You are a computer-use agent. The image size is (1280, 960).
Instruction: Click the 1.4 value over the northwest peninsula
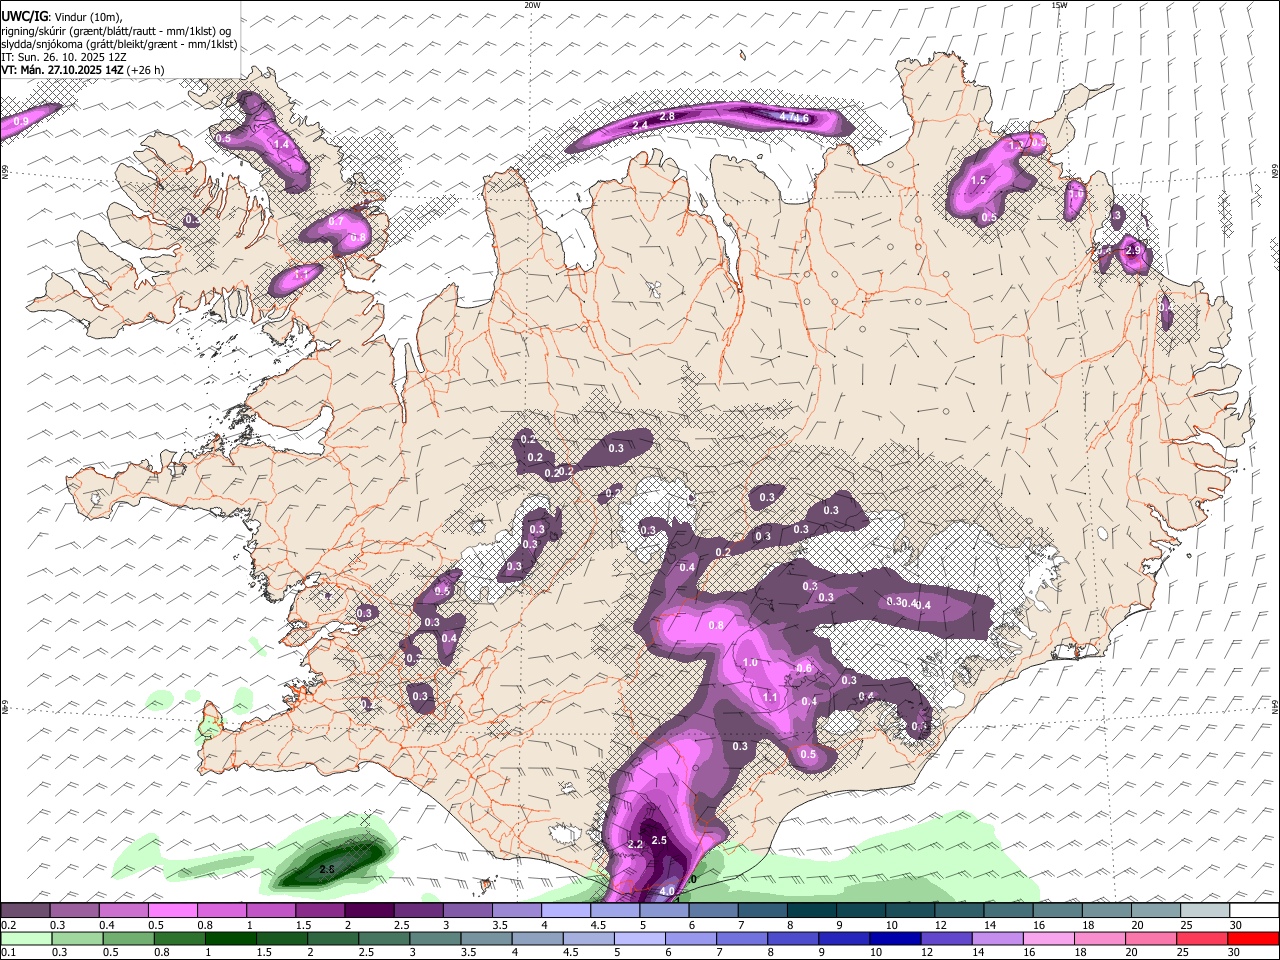pos(282,145)
